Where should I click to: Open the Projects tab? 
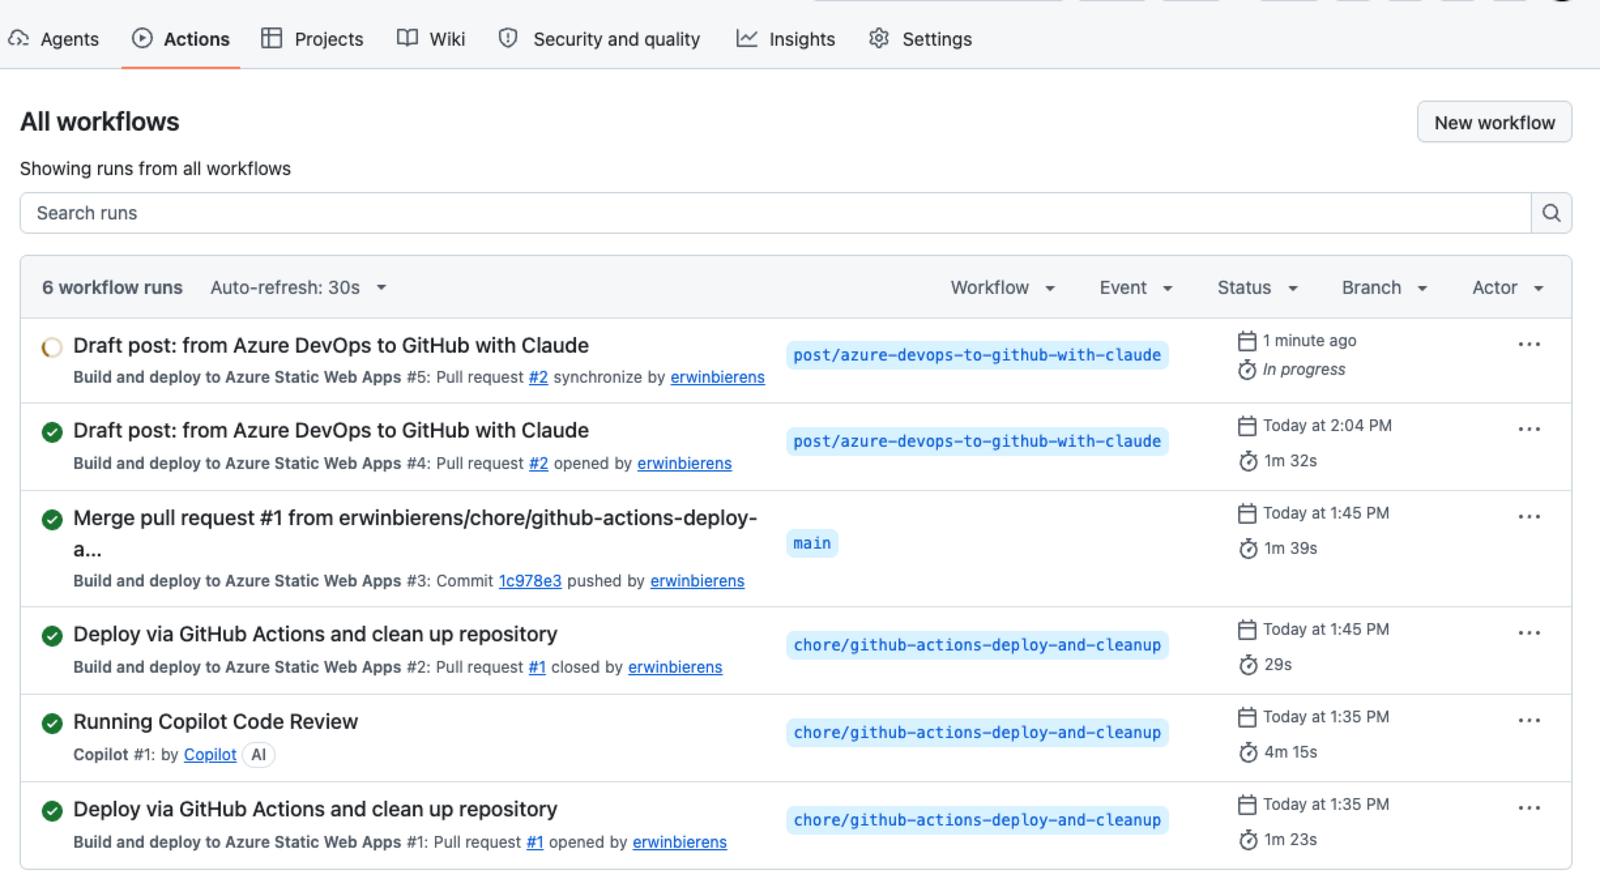(x=312, y=39)
